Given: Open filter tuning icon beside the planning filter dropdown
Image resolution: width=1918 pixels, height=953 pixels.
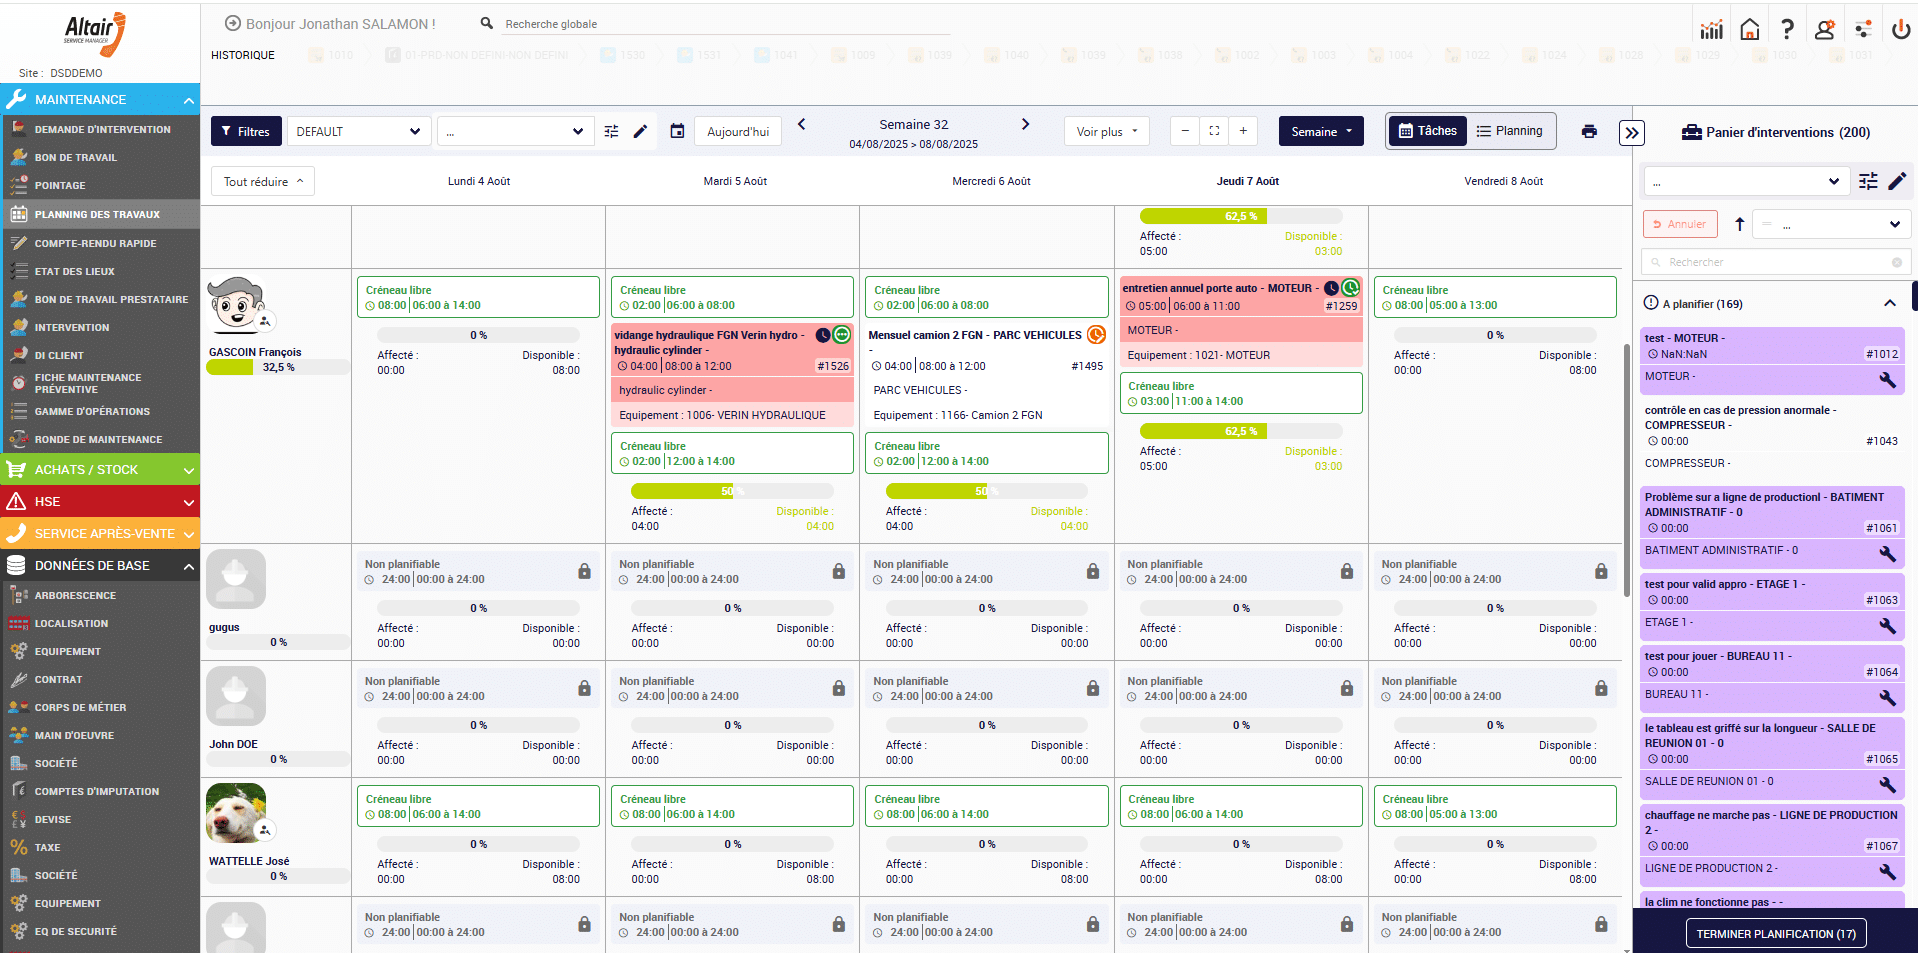Looking at the screenshot, I should click(x=611, y=131).
